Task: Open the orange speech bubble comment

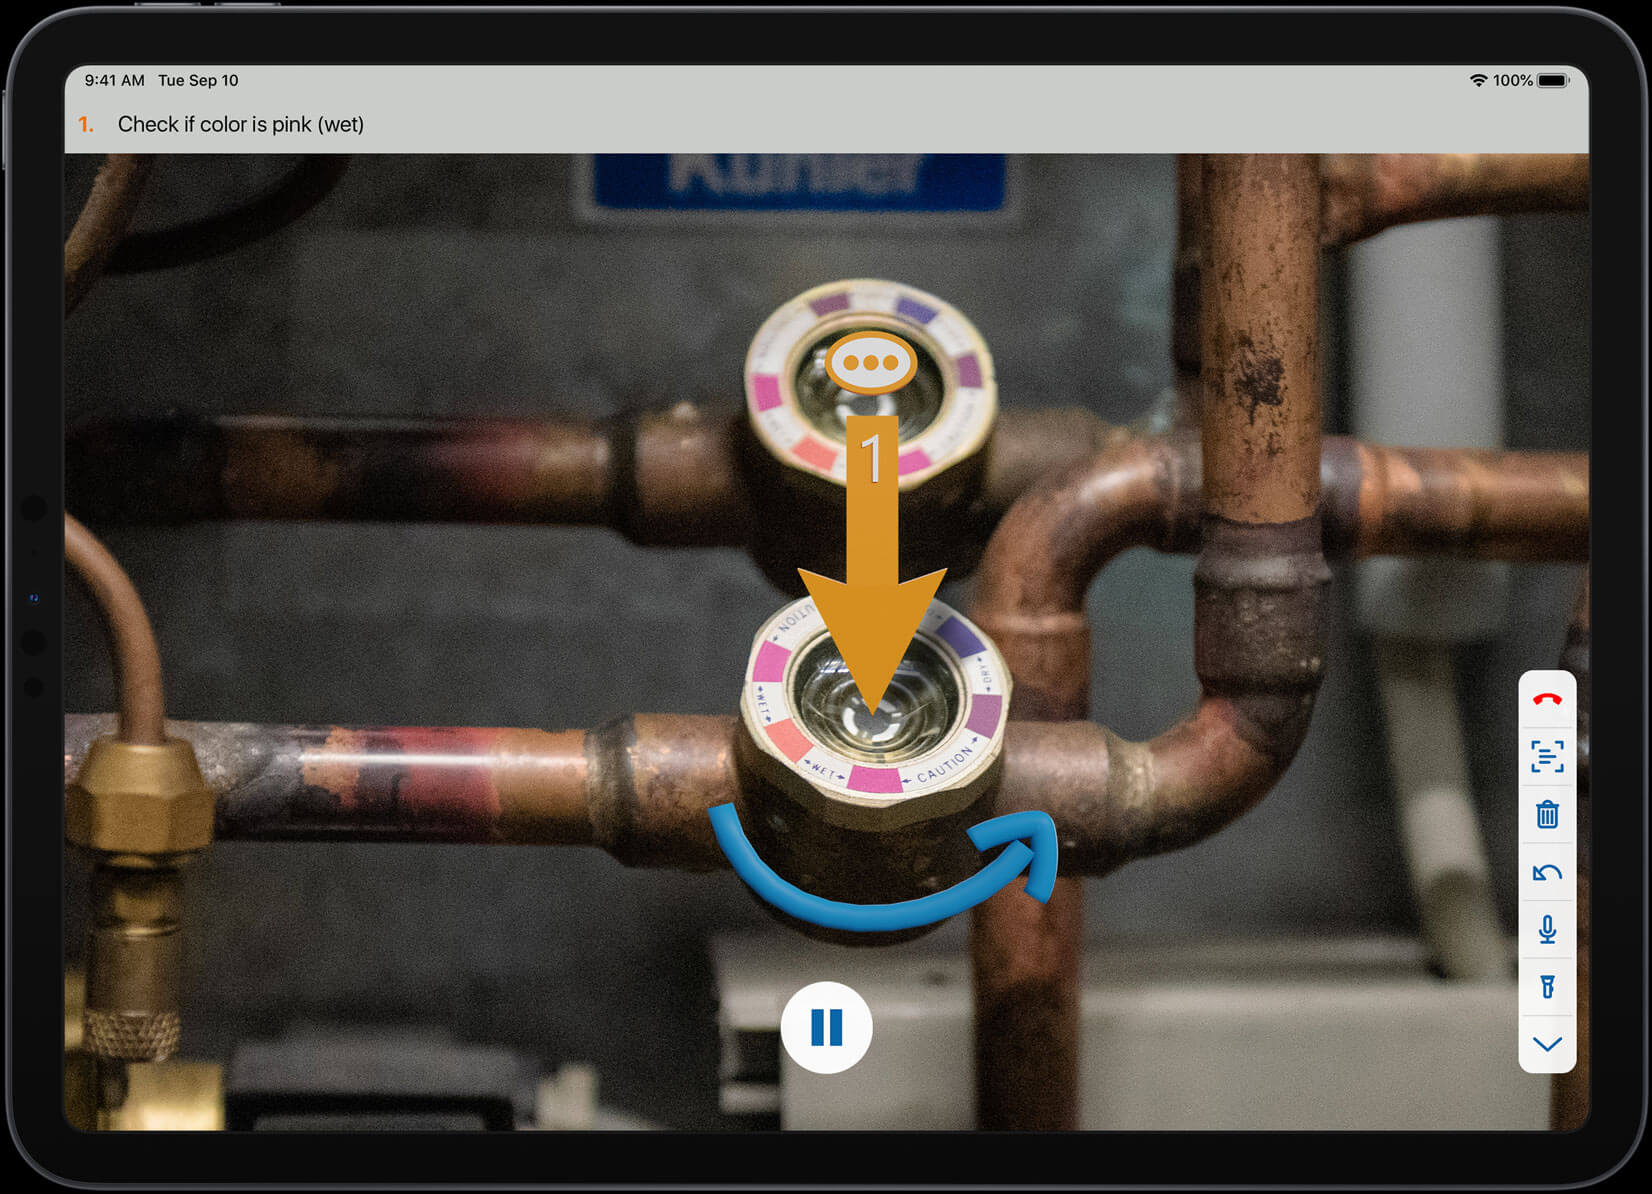Action: 870,362
